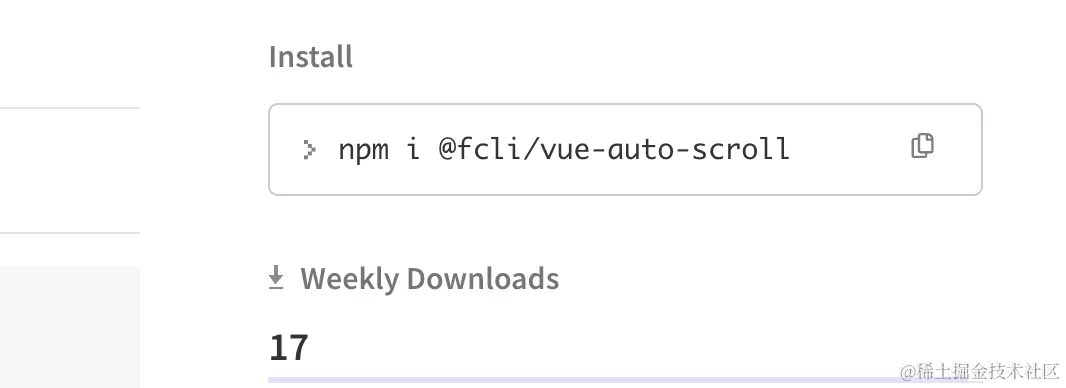Copy the npm install command
This screenshot has width=1066, height=388.
(922, 146)
